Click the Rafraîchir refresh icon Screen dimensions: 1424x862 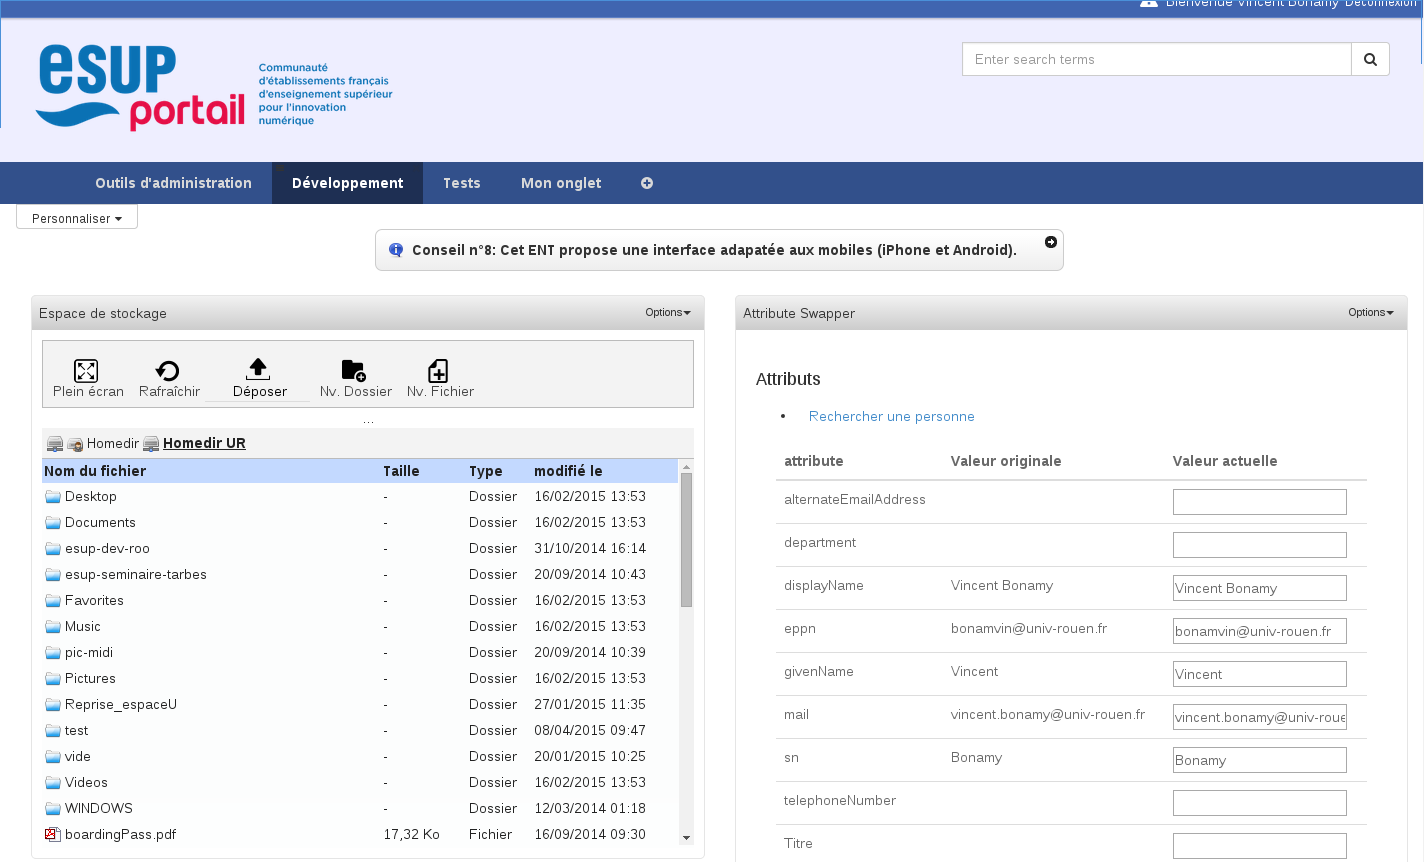pos(168,371)
